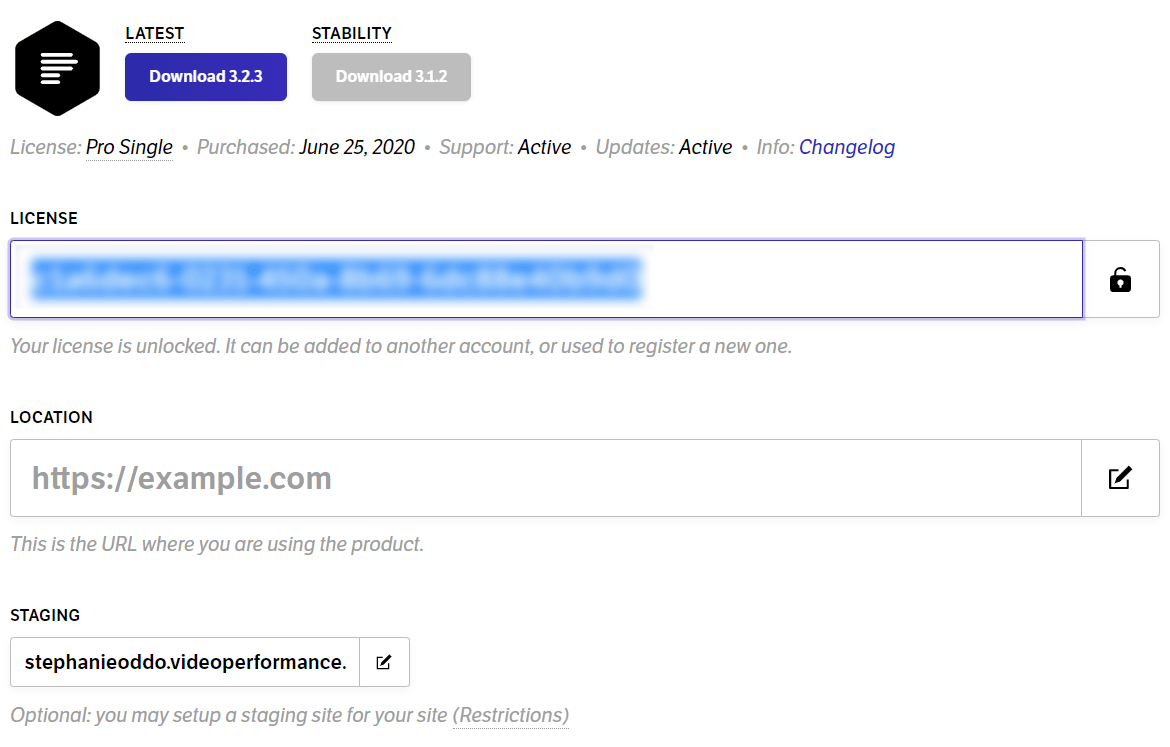The width and height of the screenshot is (1170, 747).
Task: Click the Purchased date June 25, 2020
Action: tap(357, 147)
